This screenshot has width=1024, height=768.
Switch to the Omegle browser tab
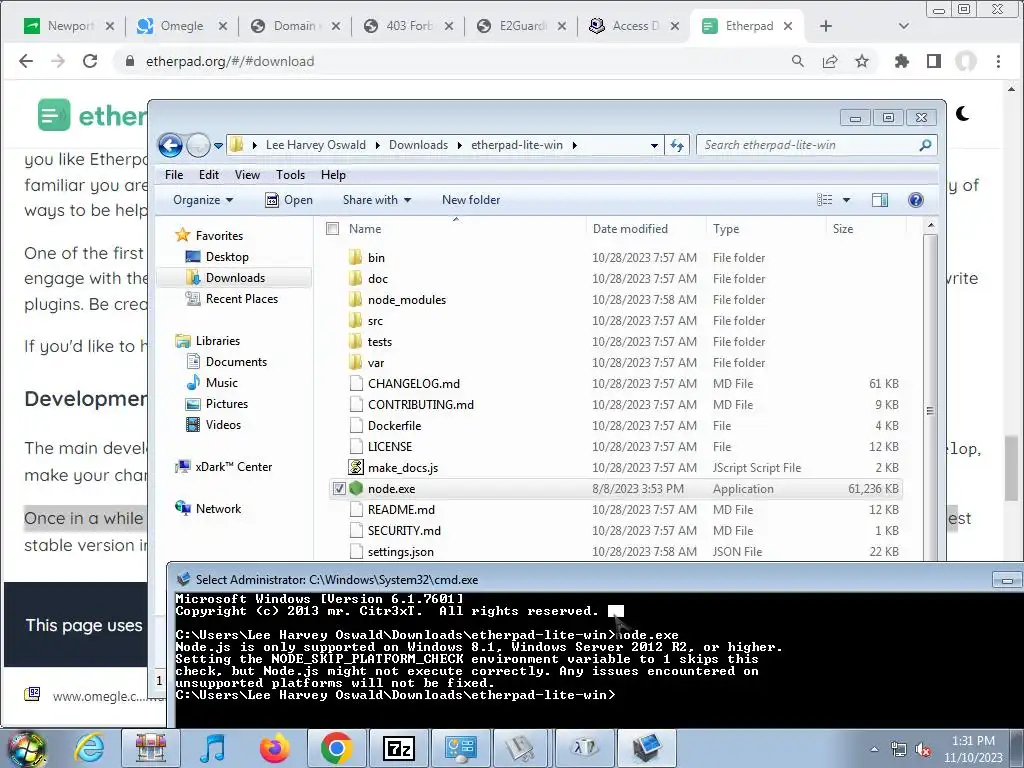pos(182,26)
